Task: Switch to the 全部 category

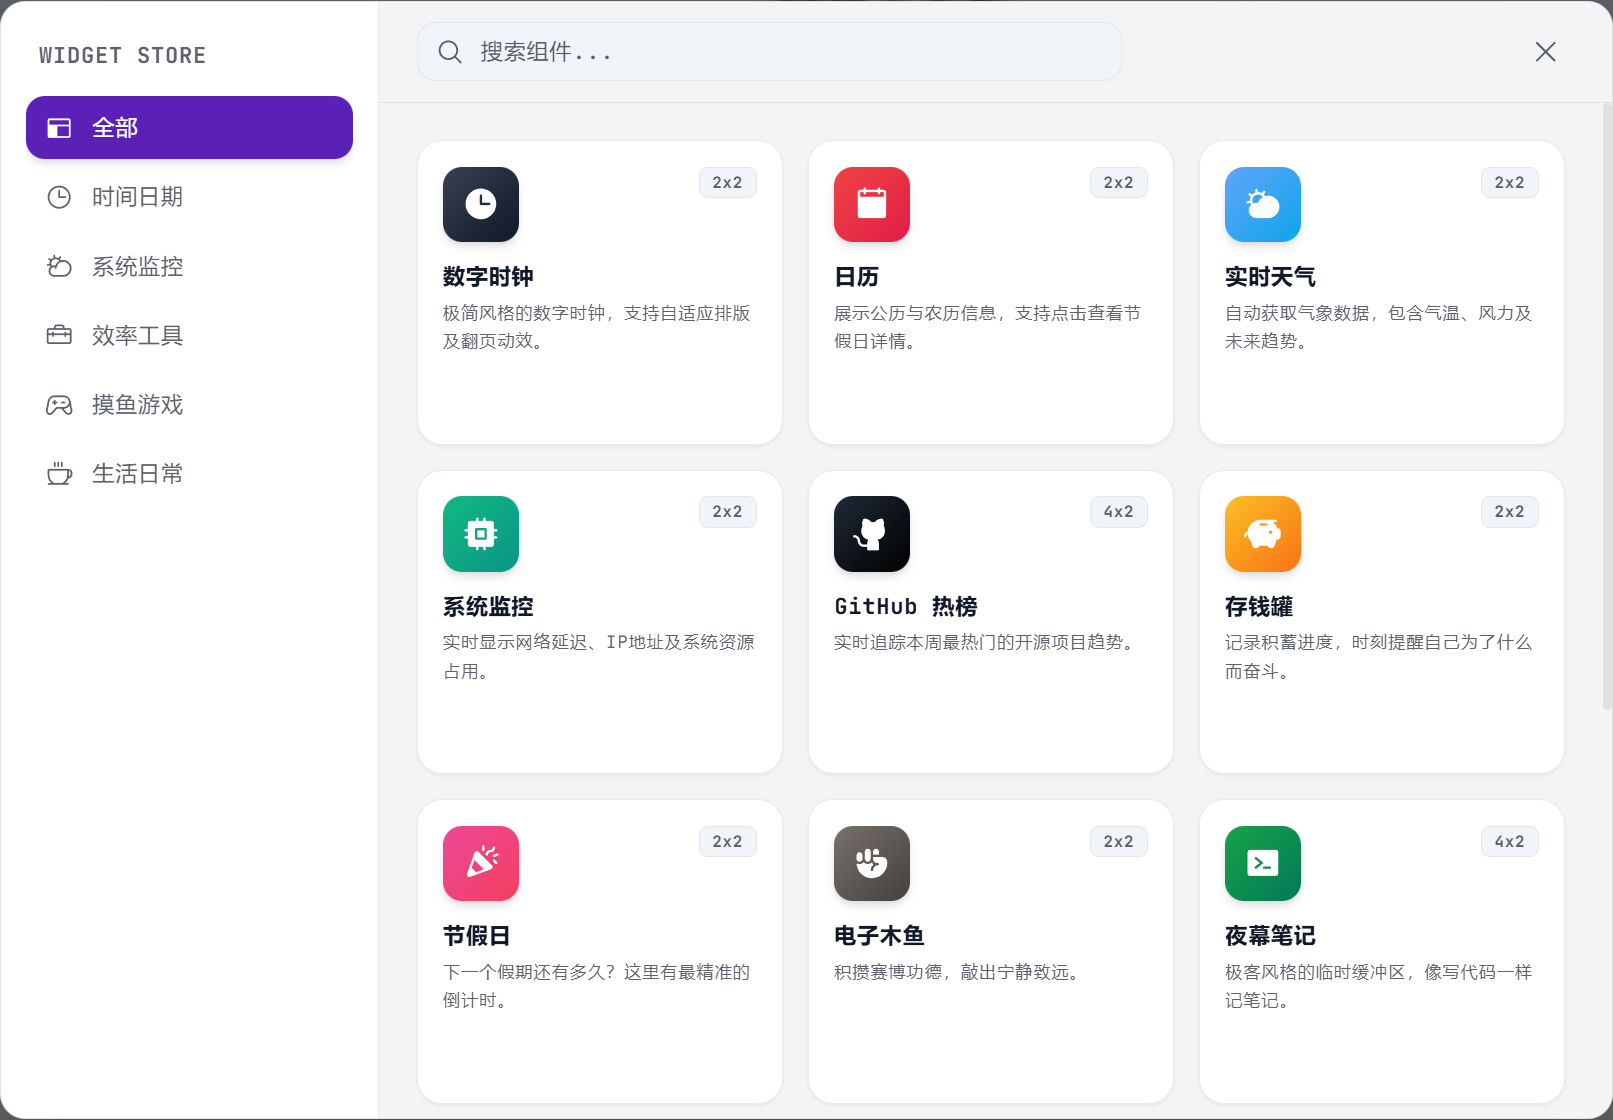Action: (189, 128)
